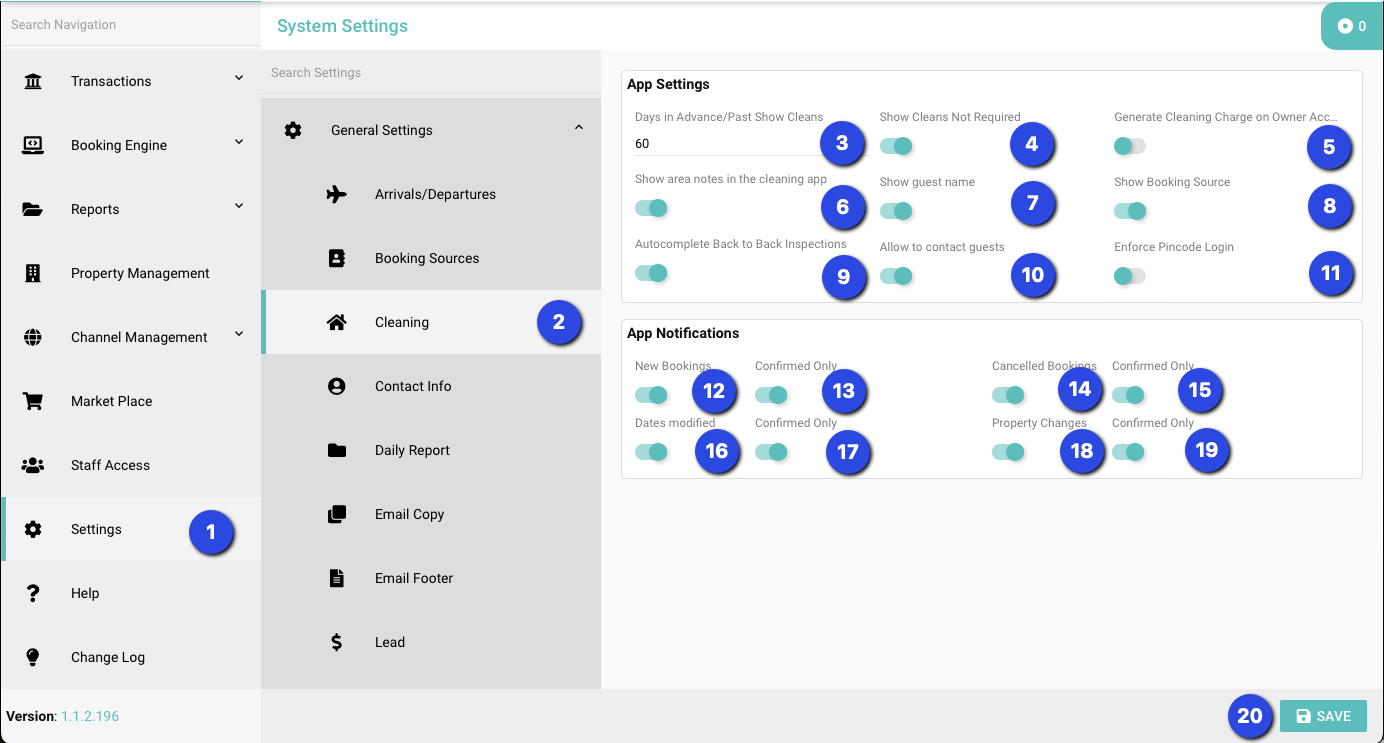Click the Property Management building icon
The image size is (1384, 743).
[33, 273]
